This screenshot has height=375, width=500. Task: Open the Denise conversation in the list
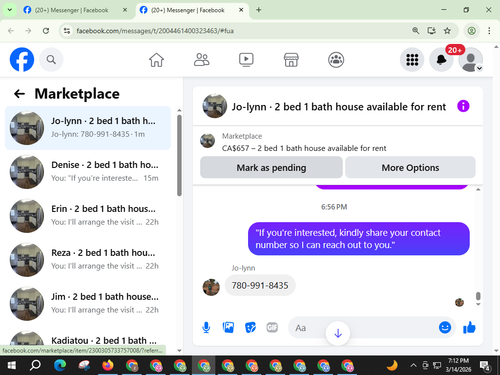pyautogui.click(x=88, y=172)
